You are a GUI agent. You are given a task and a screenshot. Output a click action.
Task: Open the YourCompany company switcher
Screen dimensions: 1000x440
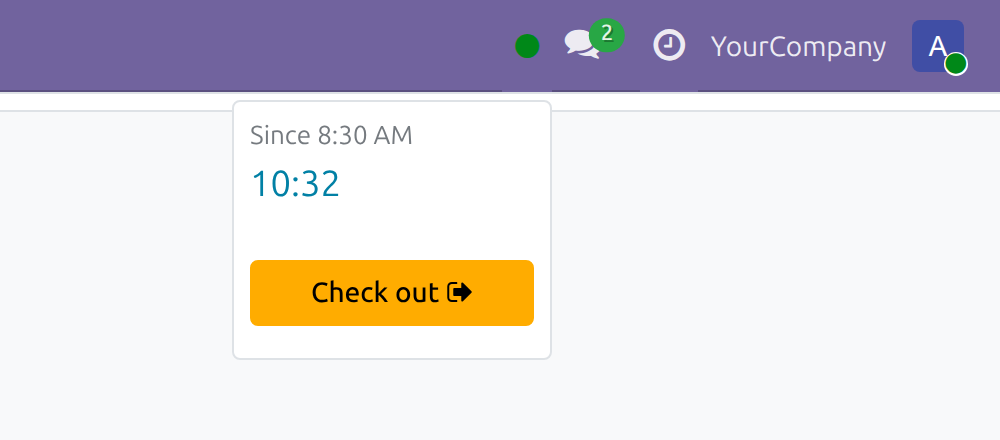pos(798,47)
